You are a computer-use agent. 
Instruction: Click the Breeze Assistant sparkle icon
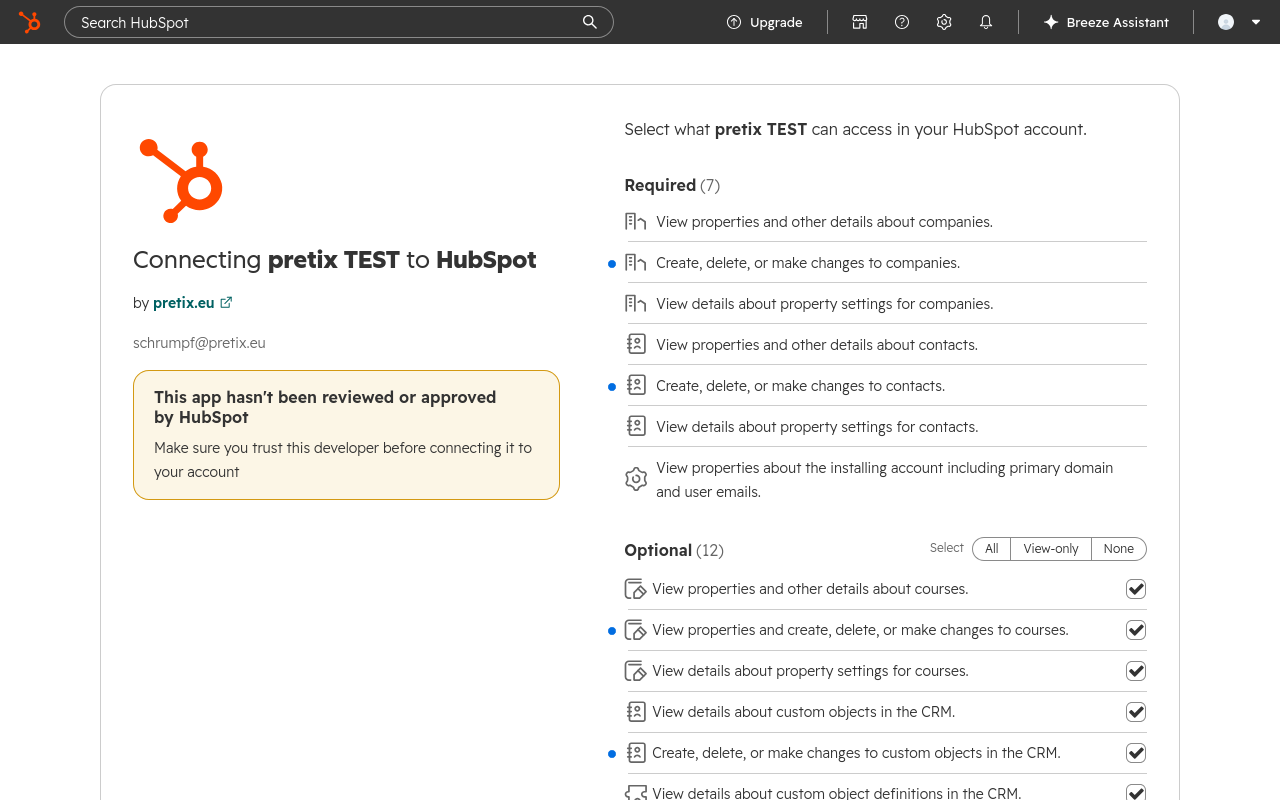(1051, 22)
